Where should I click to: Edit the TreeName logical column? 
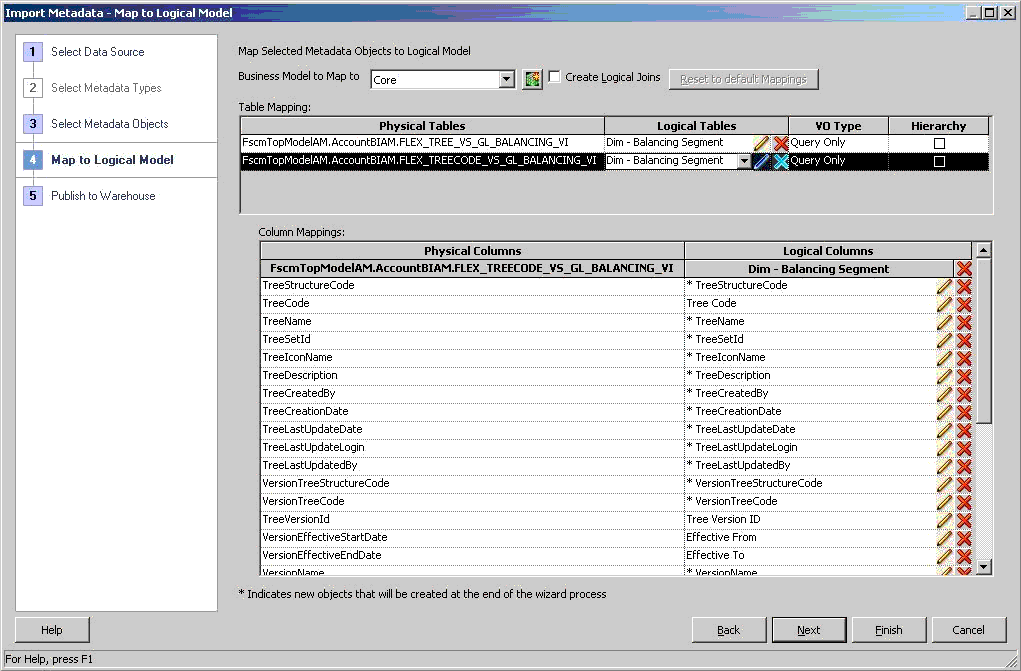pyautogui.click(x=944, y=322)
